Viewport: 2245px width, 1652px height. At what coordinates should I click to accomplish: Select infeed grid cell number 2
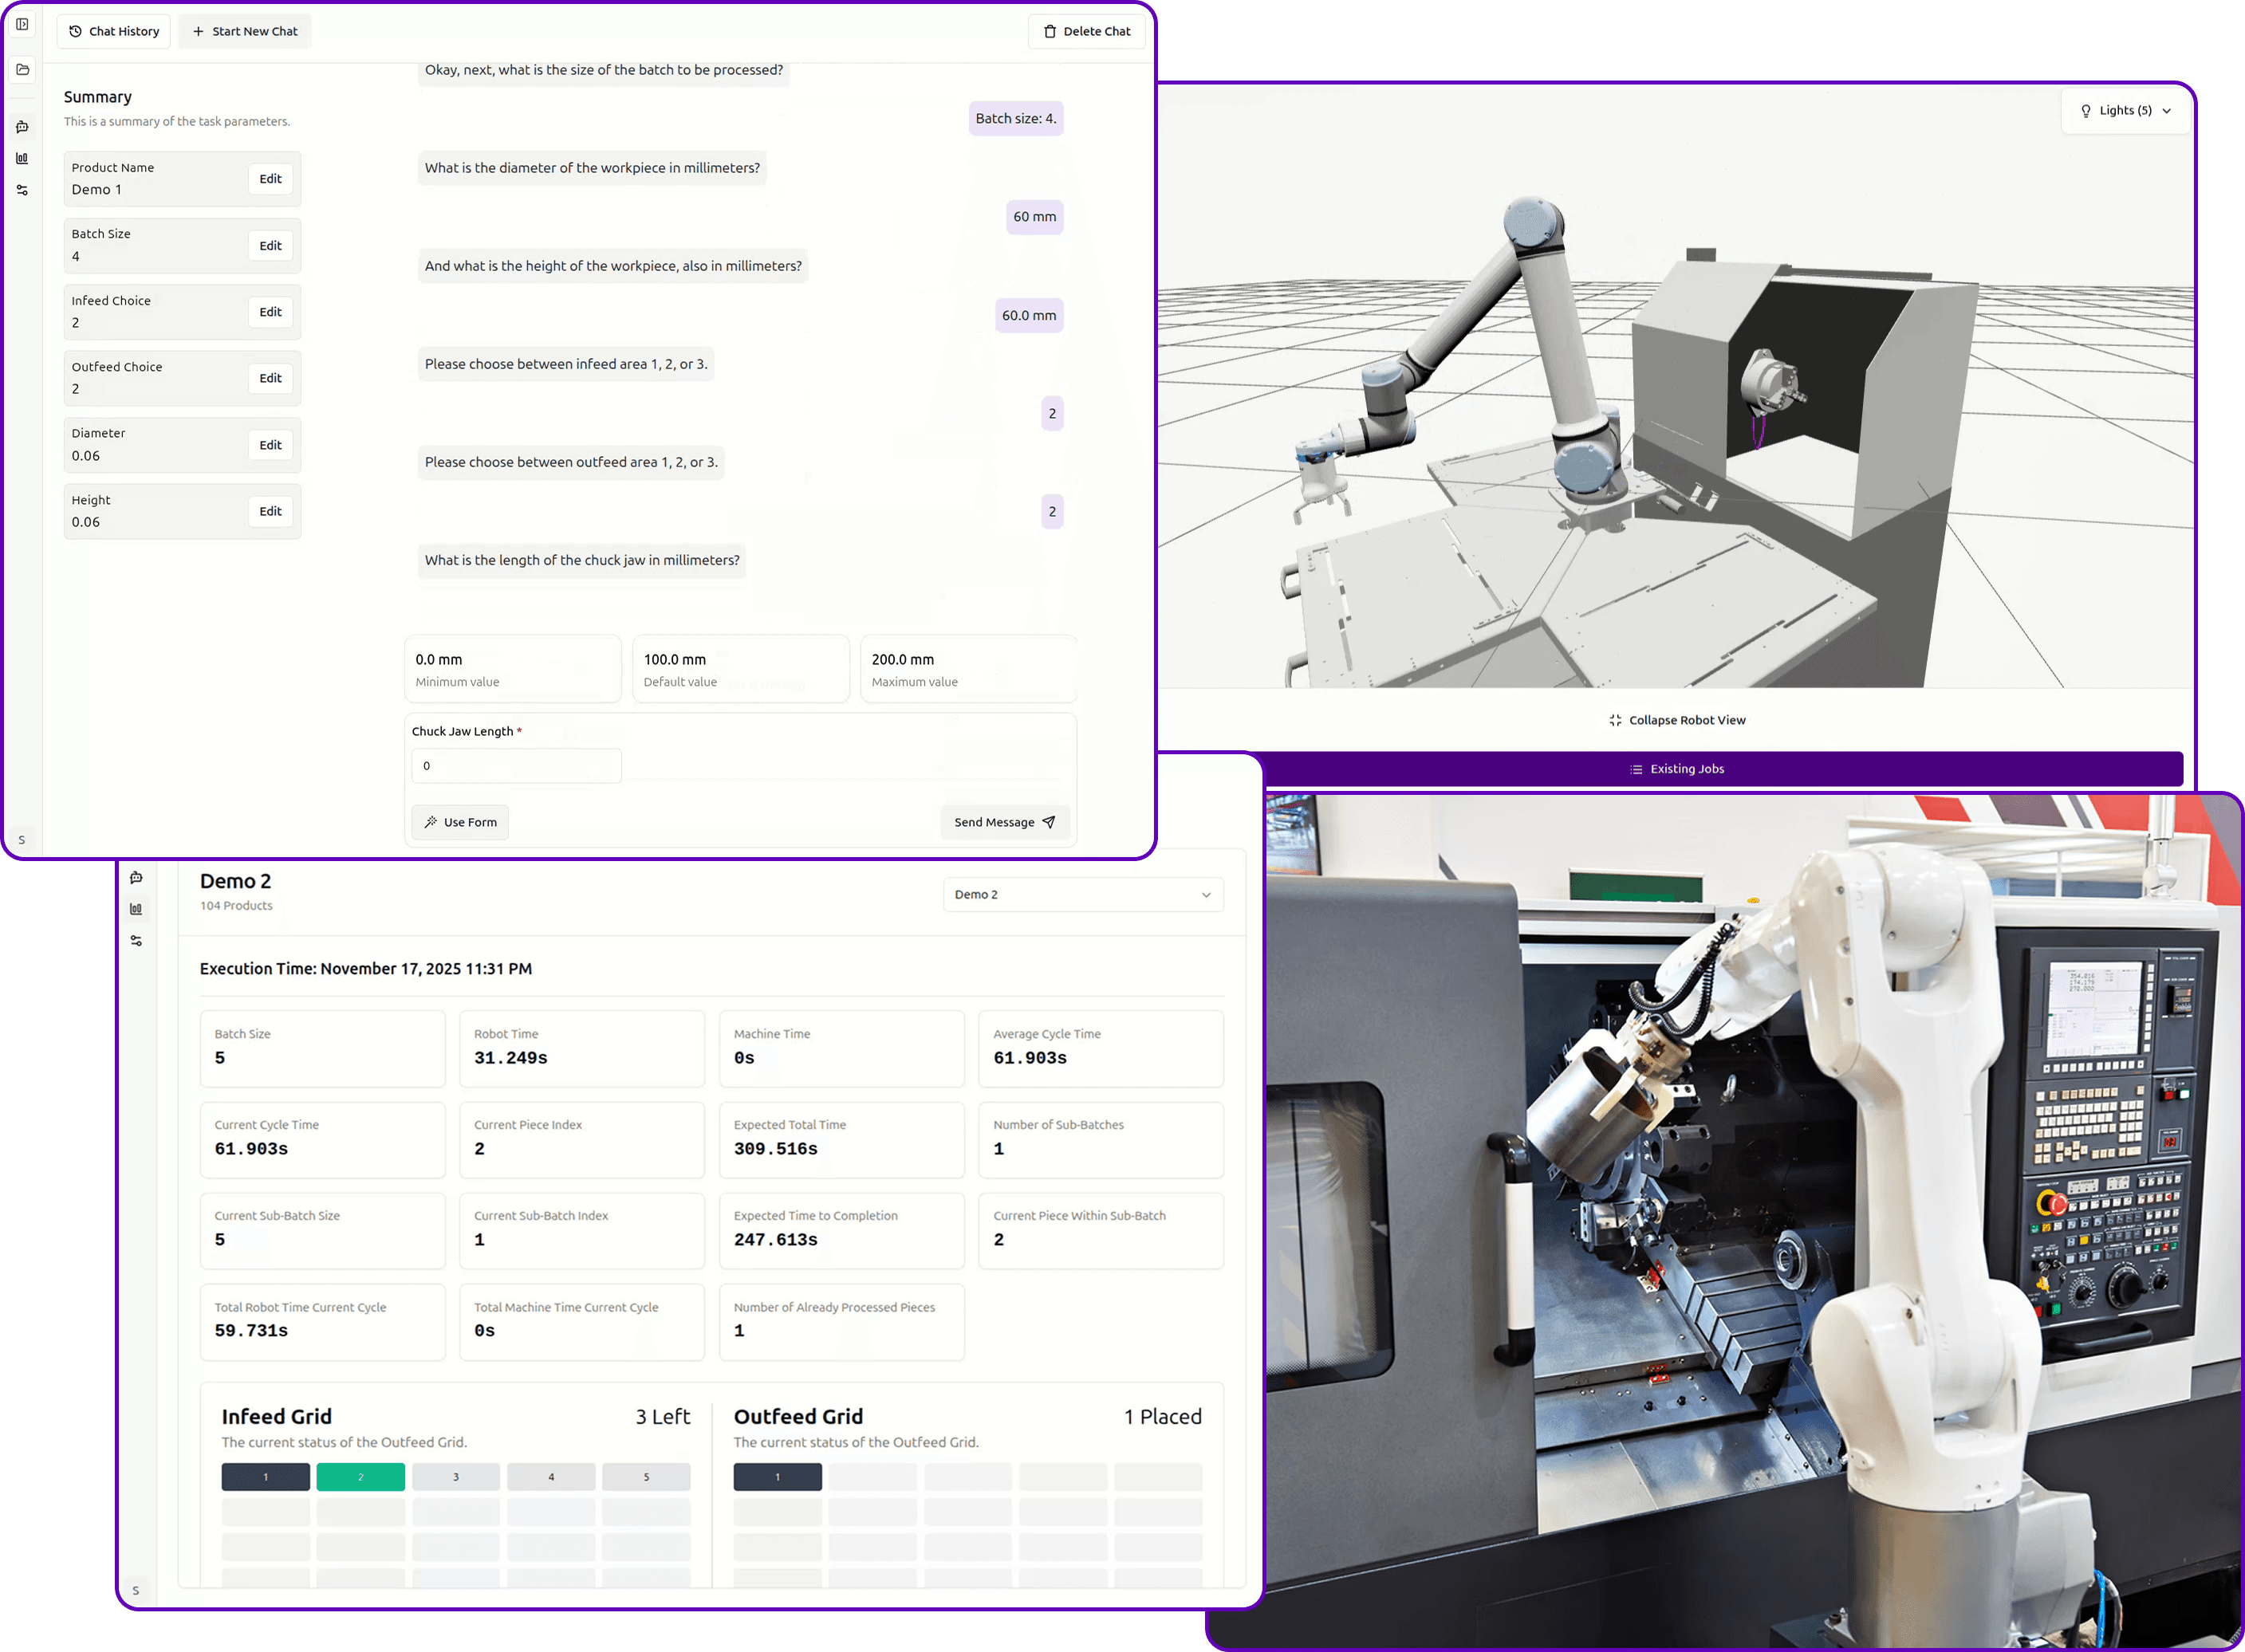tap(361, 1477)
